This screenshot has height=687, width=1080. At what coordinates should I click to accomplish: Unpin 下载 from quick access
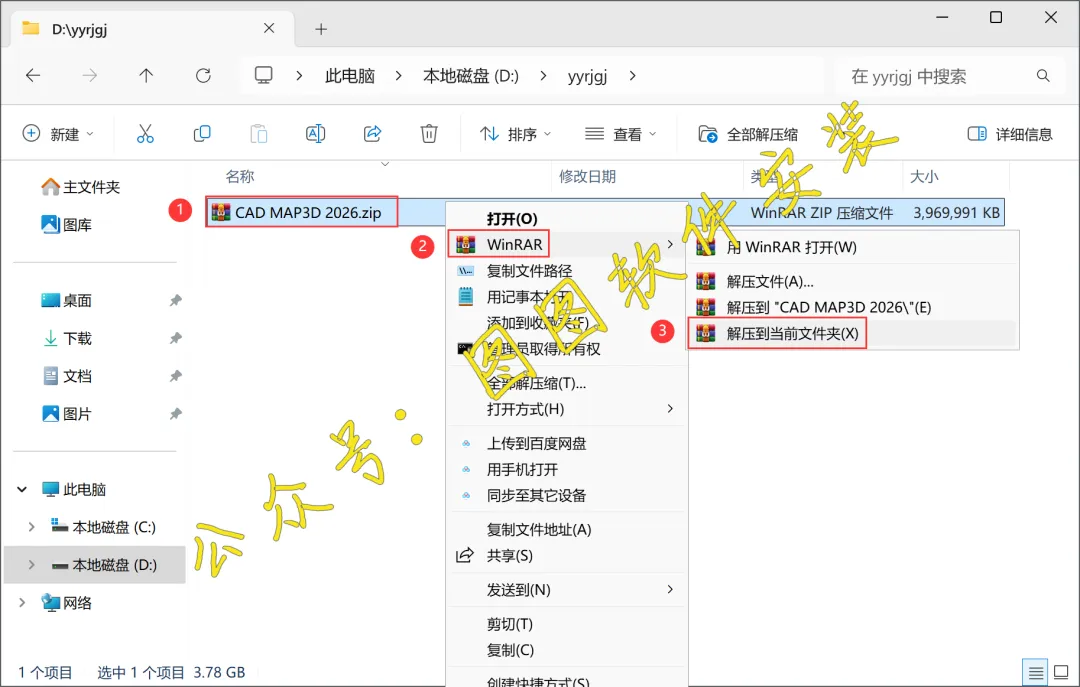point(176,338)
